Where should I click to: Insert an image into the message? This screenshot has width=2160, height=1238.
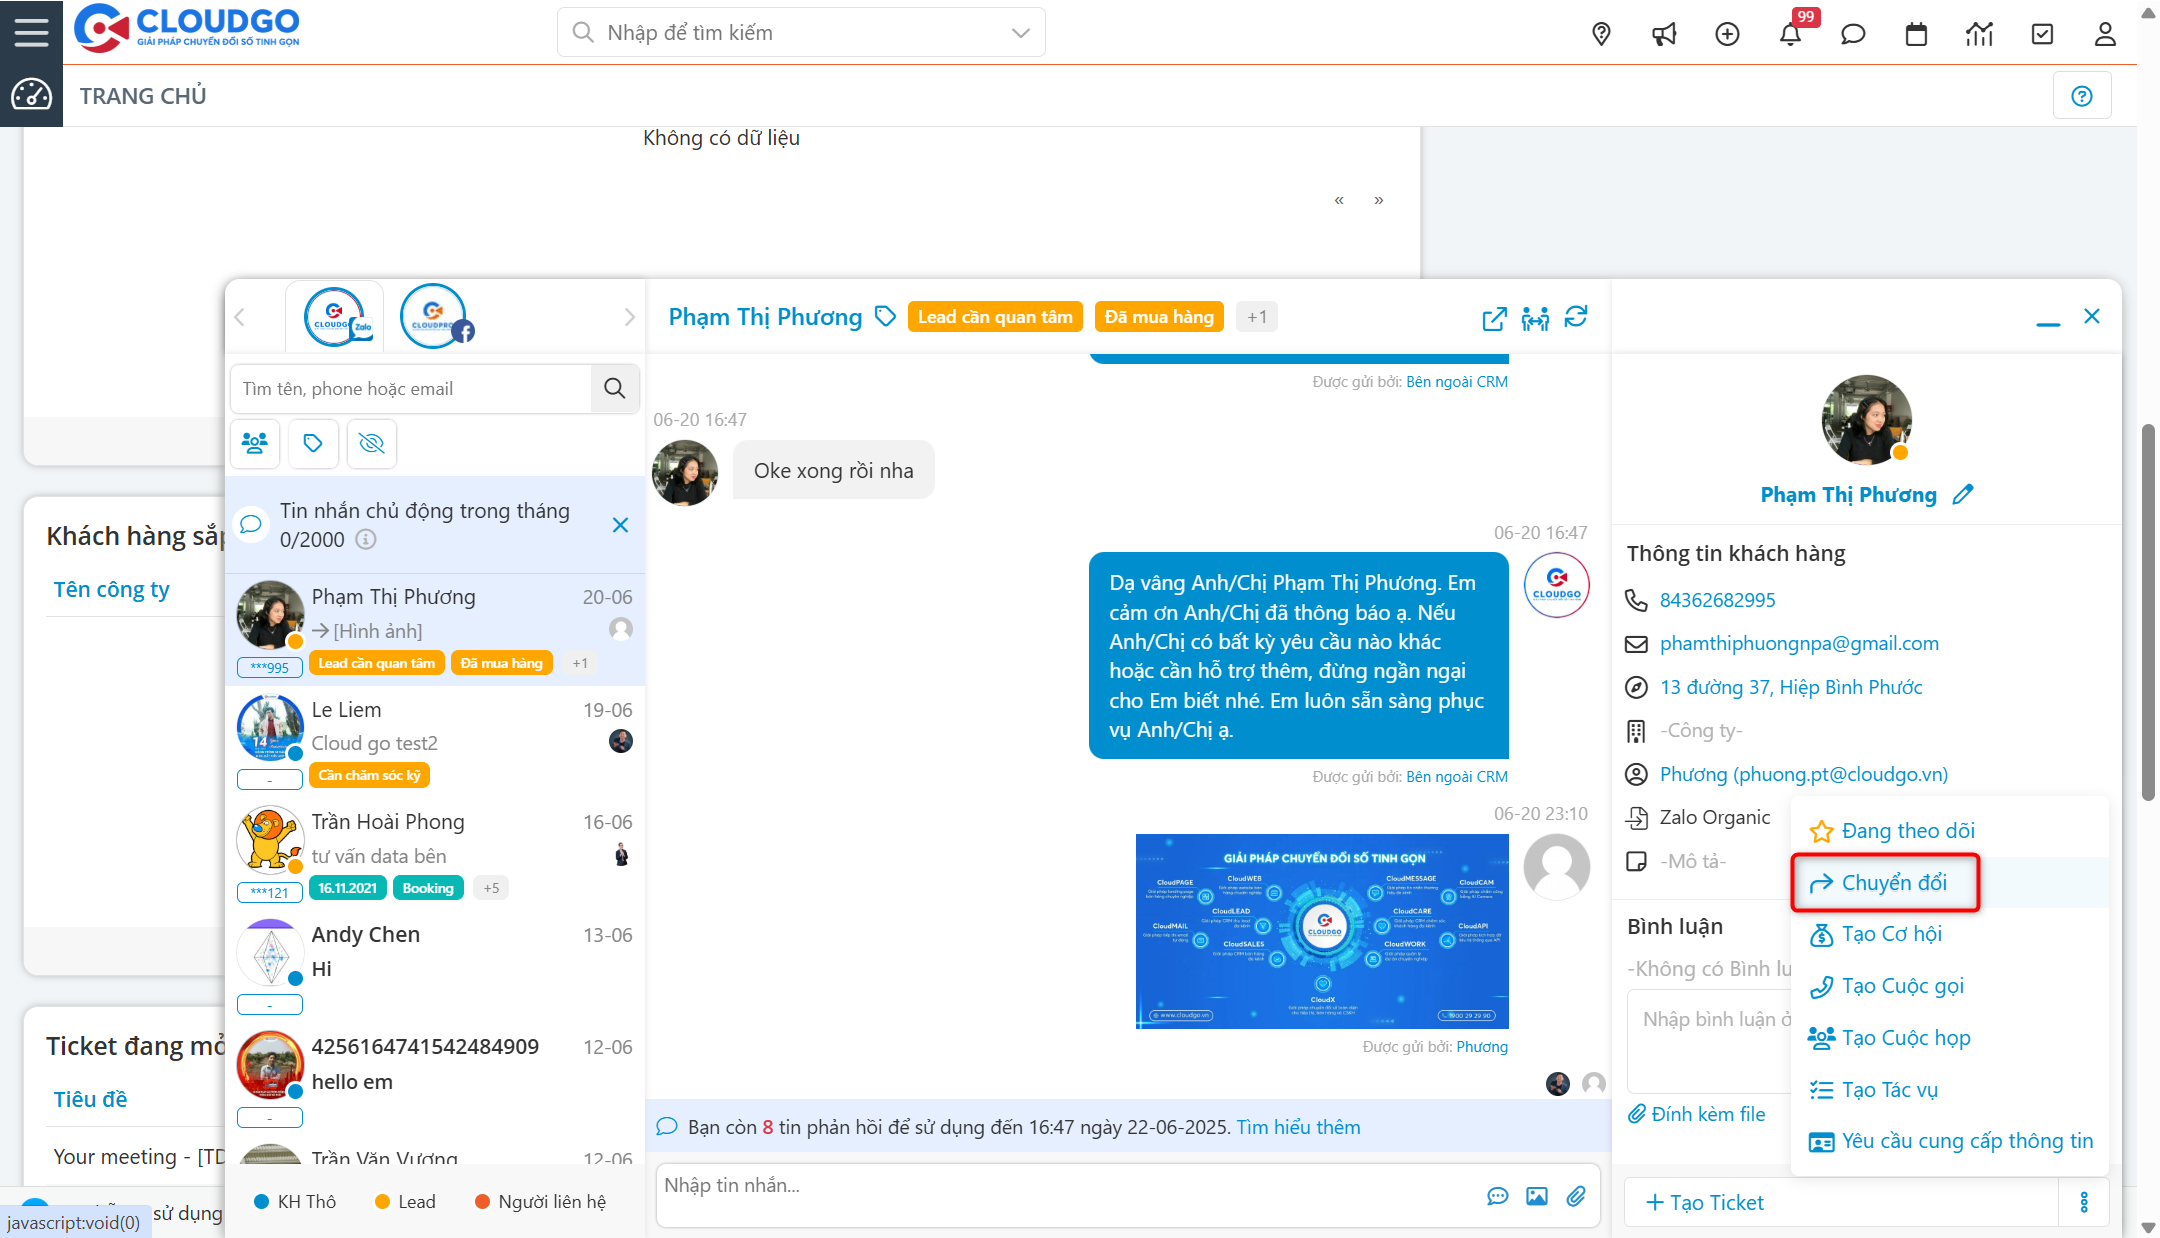tap(1536, 1195)
